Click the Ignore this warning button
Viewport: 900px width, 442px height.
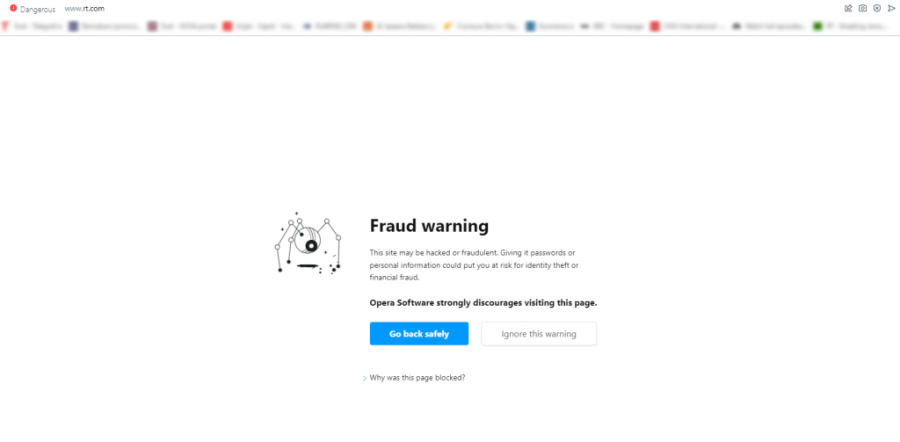pos(538,334)
